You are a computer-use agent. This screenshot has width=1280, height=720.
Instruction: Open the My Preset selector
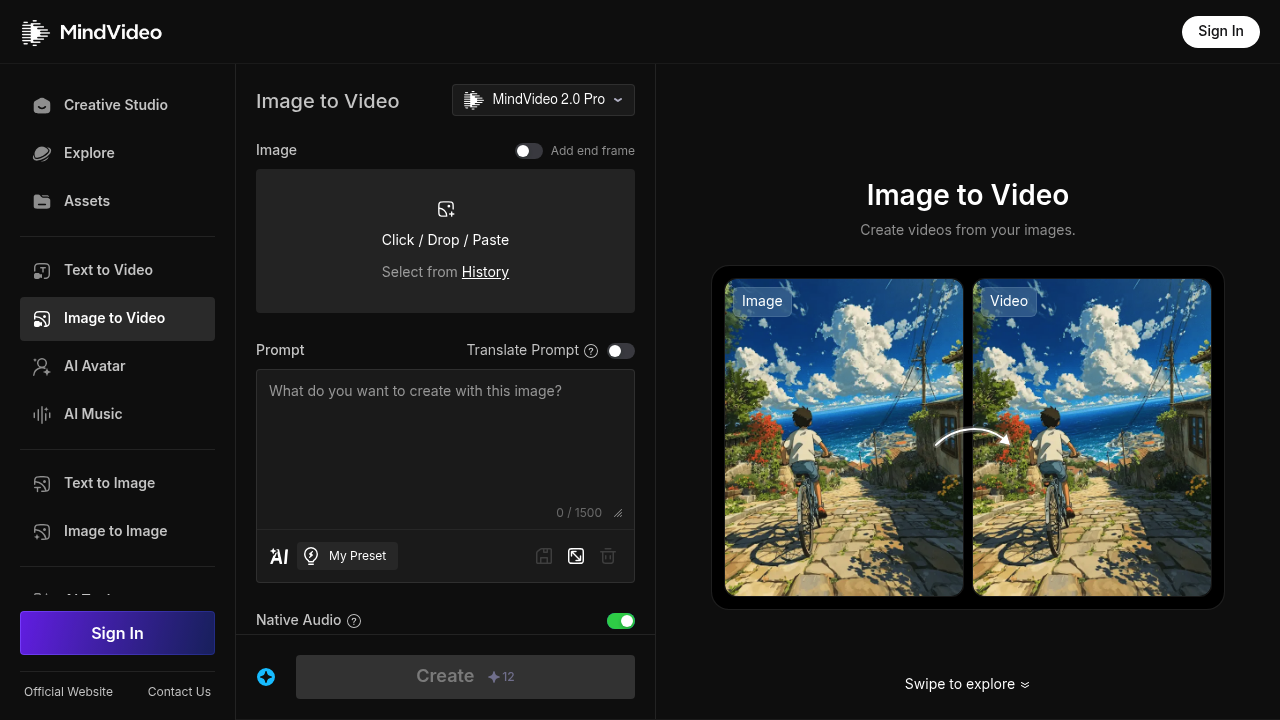pyautogui.click(x=347, y=555)
